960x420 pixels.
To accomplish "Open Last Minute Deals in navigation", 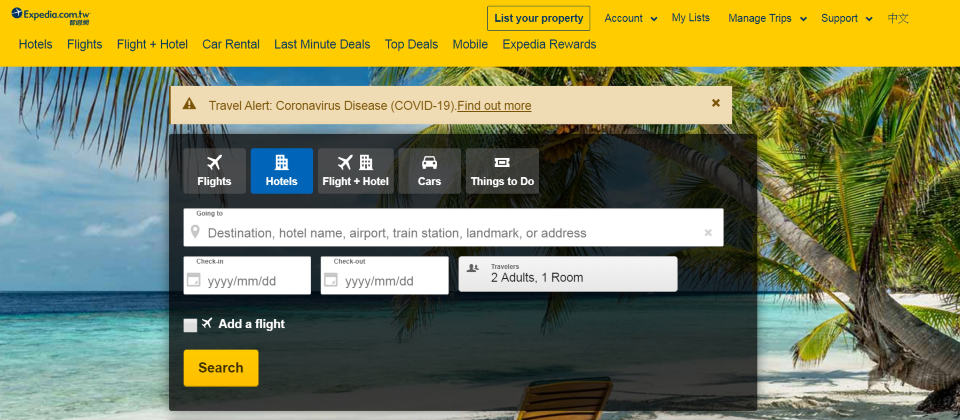I will pyautogui.click(x=322, y=44).
